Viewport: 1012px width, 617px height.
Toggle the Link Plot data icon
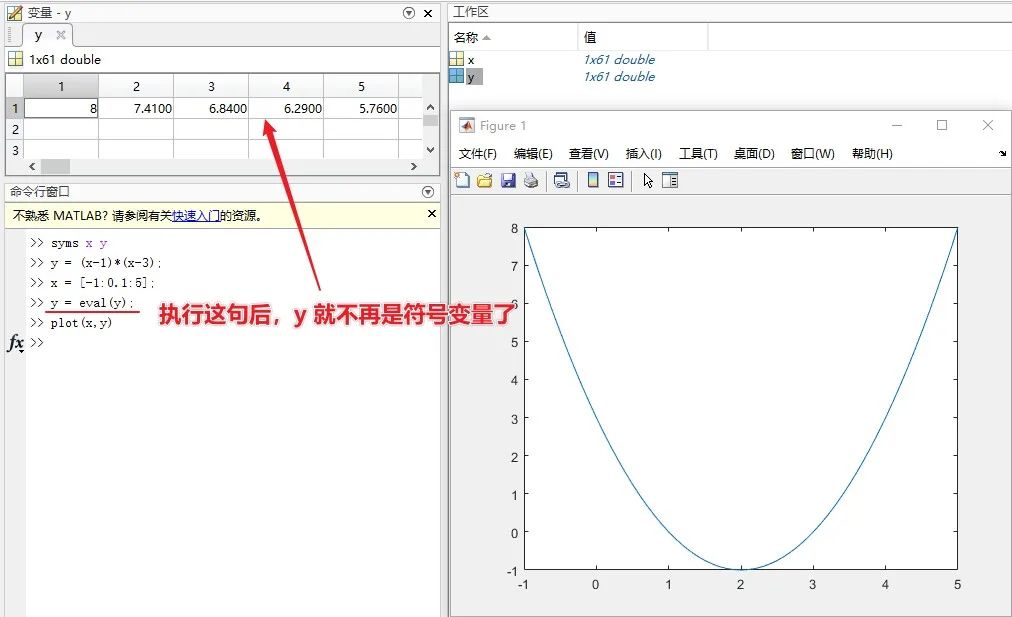pyautogui.click(x=564, y=180)
